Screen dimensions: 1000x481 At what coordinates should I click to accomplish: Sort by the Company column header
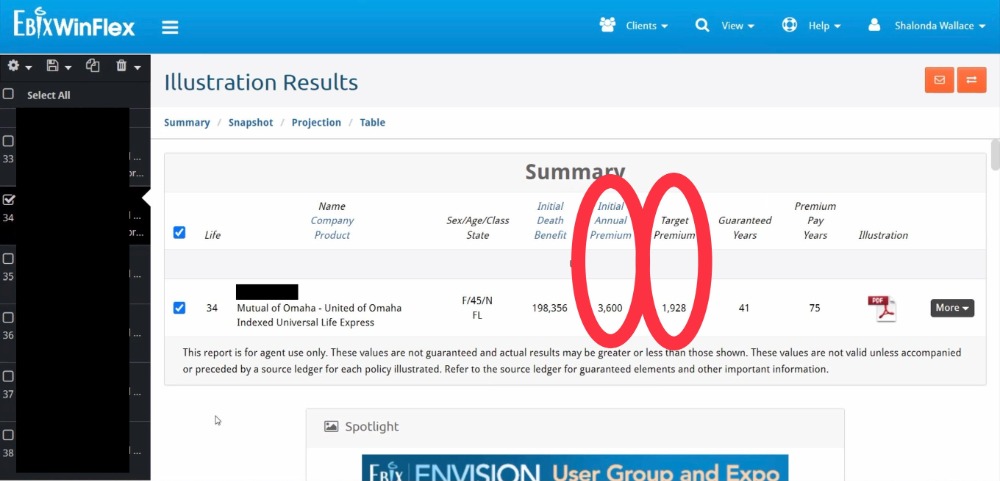point(332,221)
